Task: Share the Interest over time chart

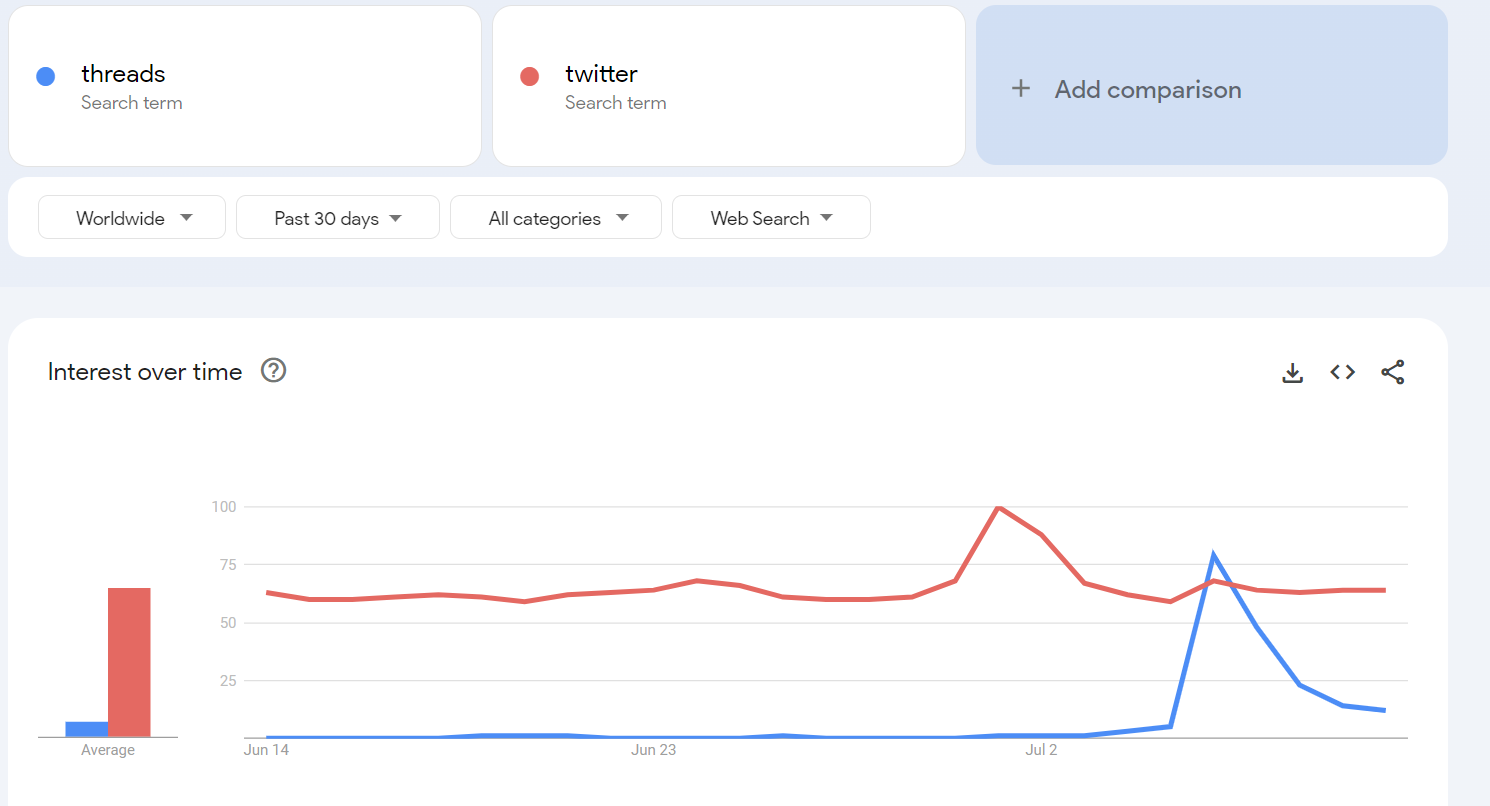Action: click(1393, 372)
